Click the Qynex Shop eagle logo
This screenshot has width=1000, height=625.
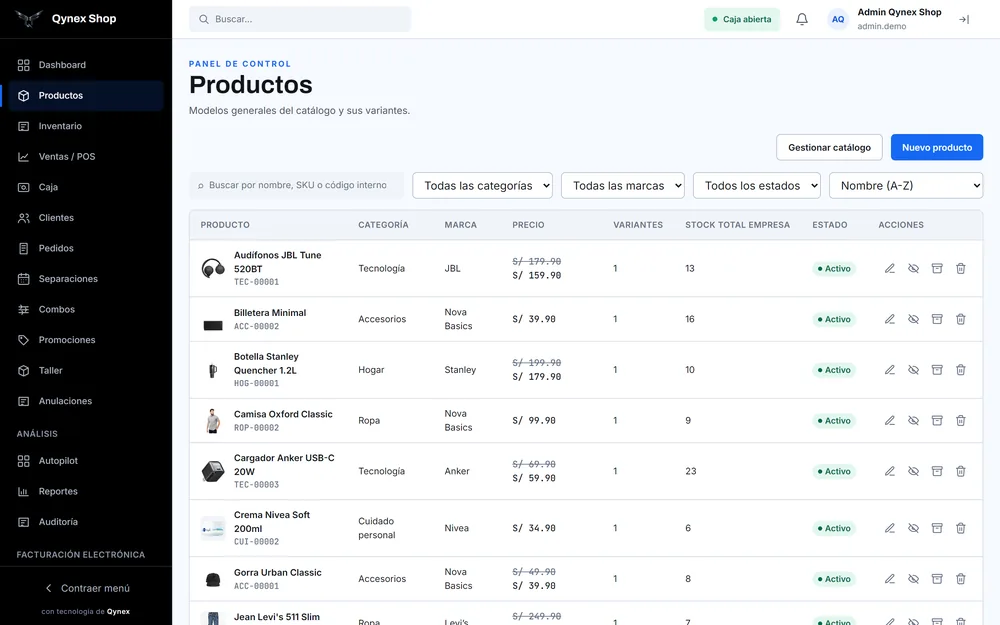point(29,18)
